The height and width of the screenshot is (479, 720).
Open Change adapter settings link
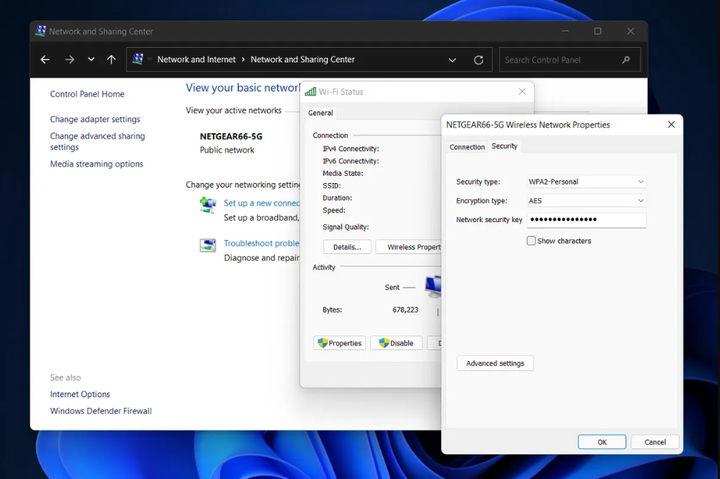coord(95,119)
